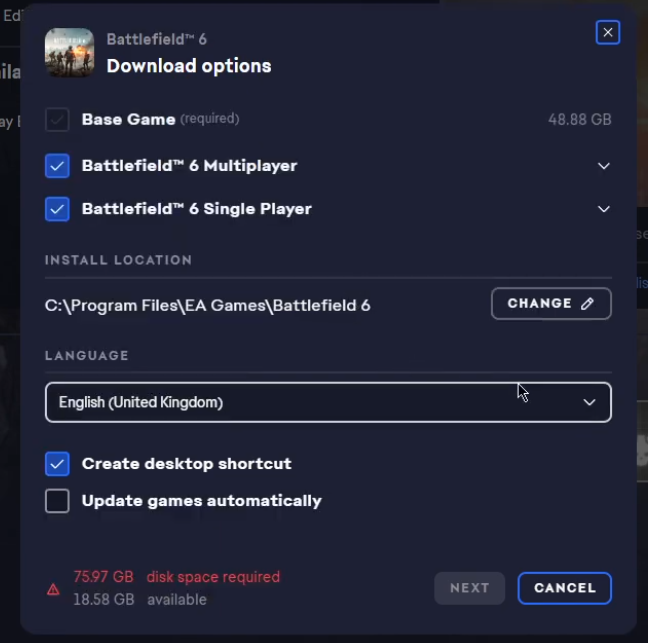Click the Download options heading
Screen dimensions: 648x643
click(x=188, y=66)
